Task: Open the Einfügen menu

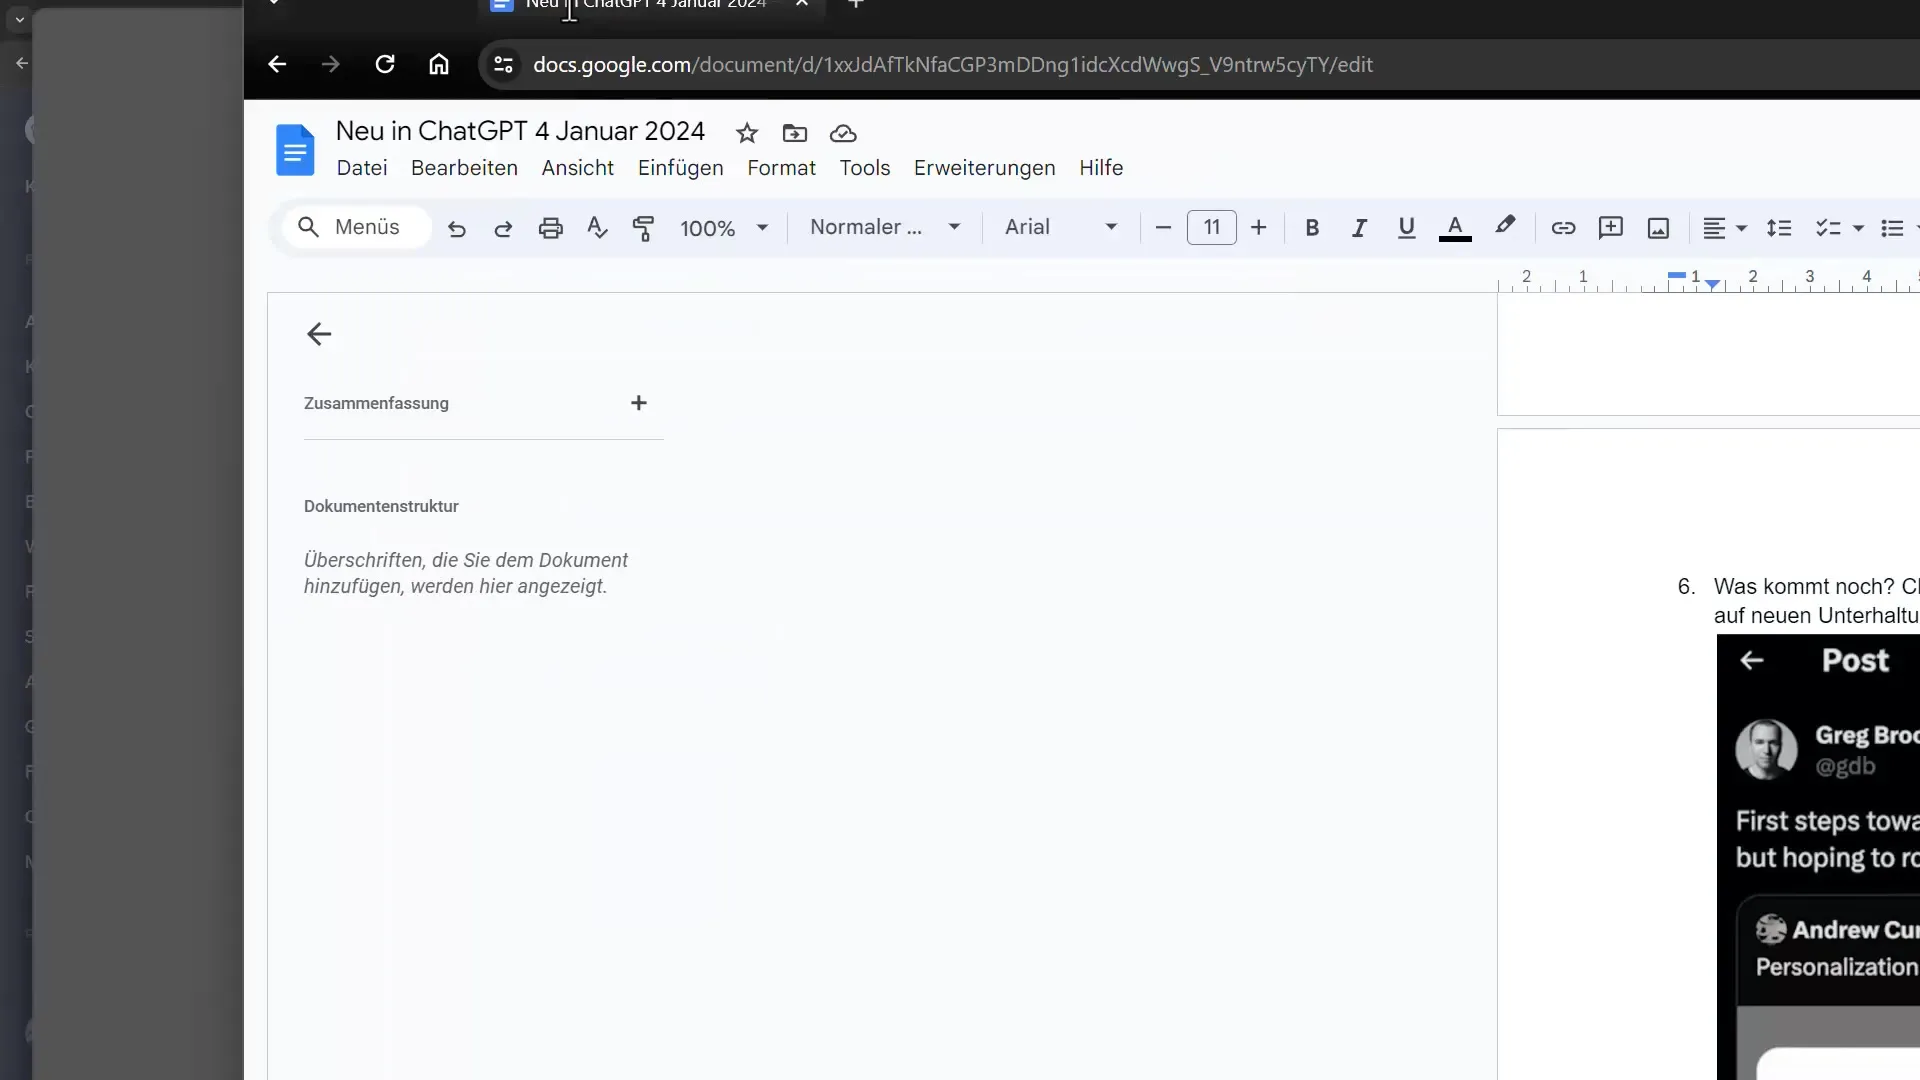Action: [680, 167]
